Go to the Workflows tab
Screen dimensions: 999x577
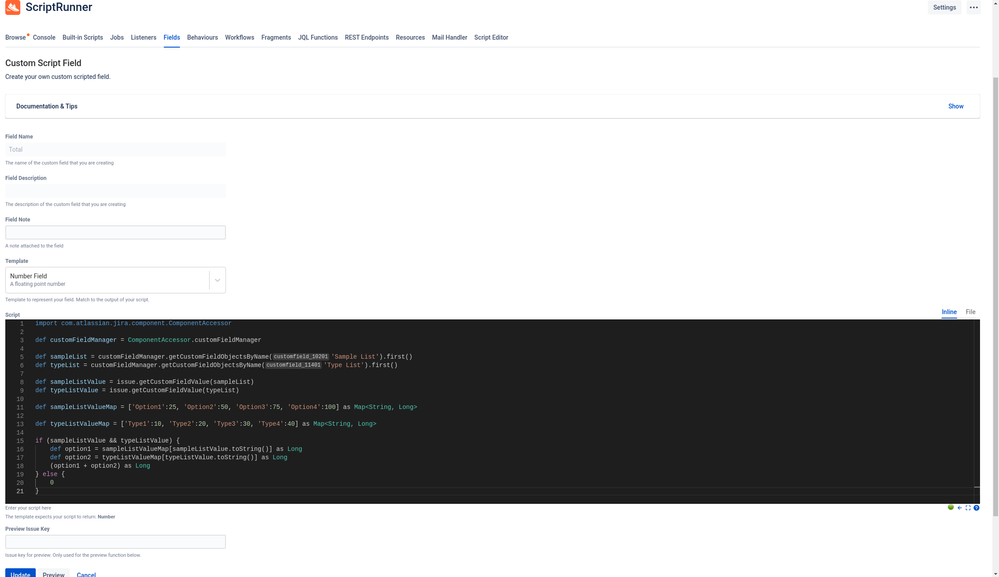(x=240, y=38)
